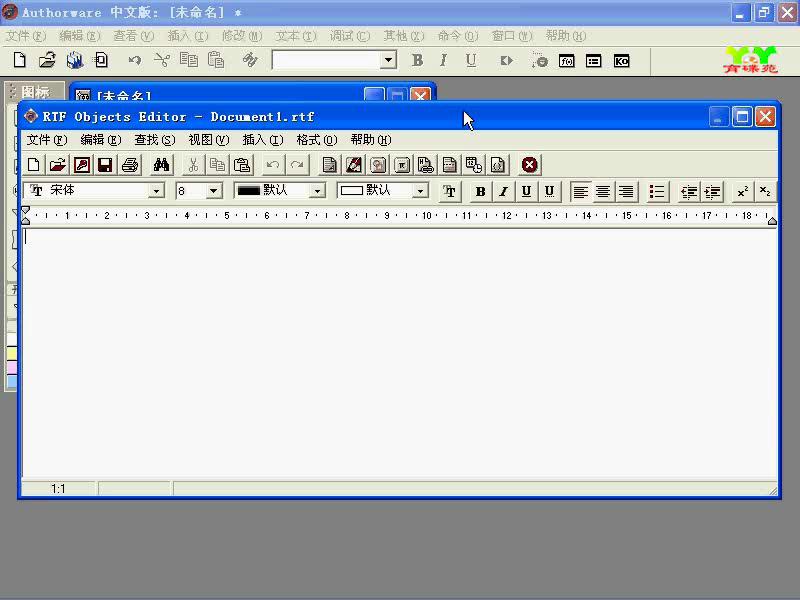Click the insert text file icon
The image size is (800, 600).
(x=449, y=165)
